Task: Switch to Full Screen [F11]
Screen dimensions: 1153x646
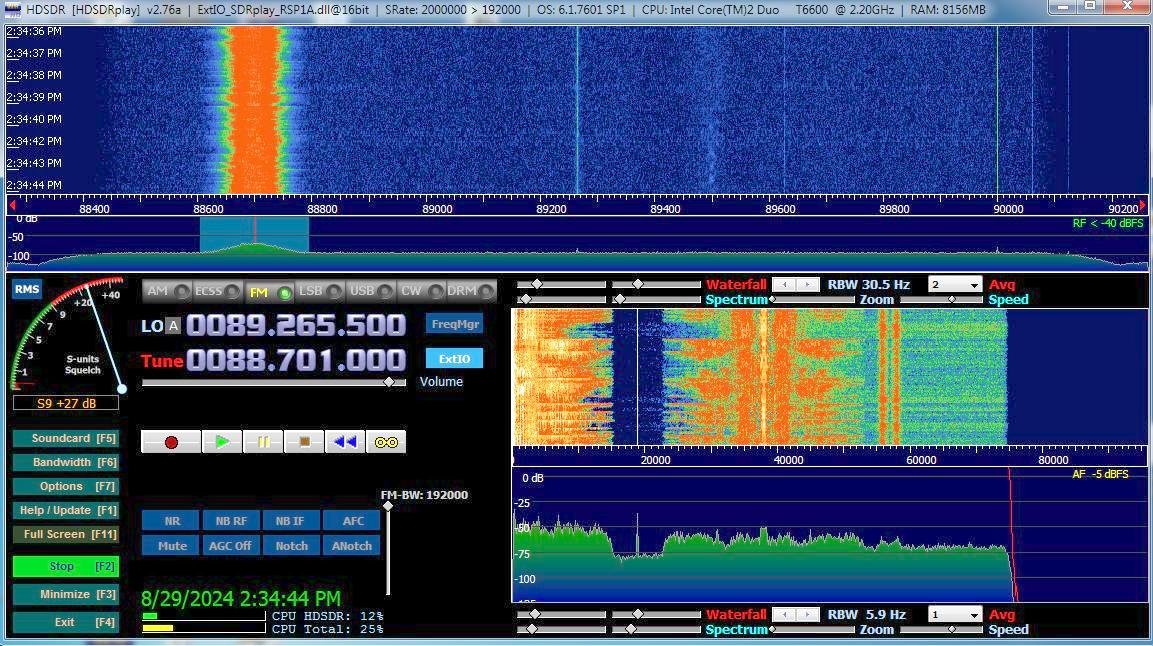Action: pos(65,534)
